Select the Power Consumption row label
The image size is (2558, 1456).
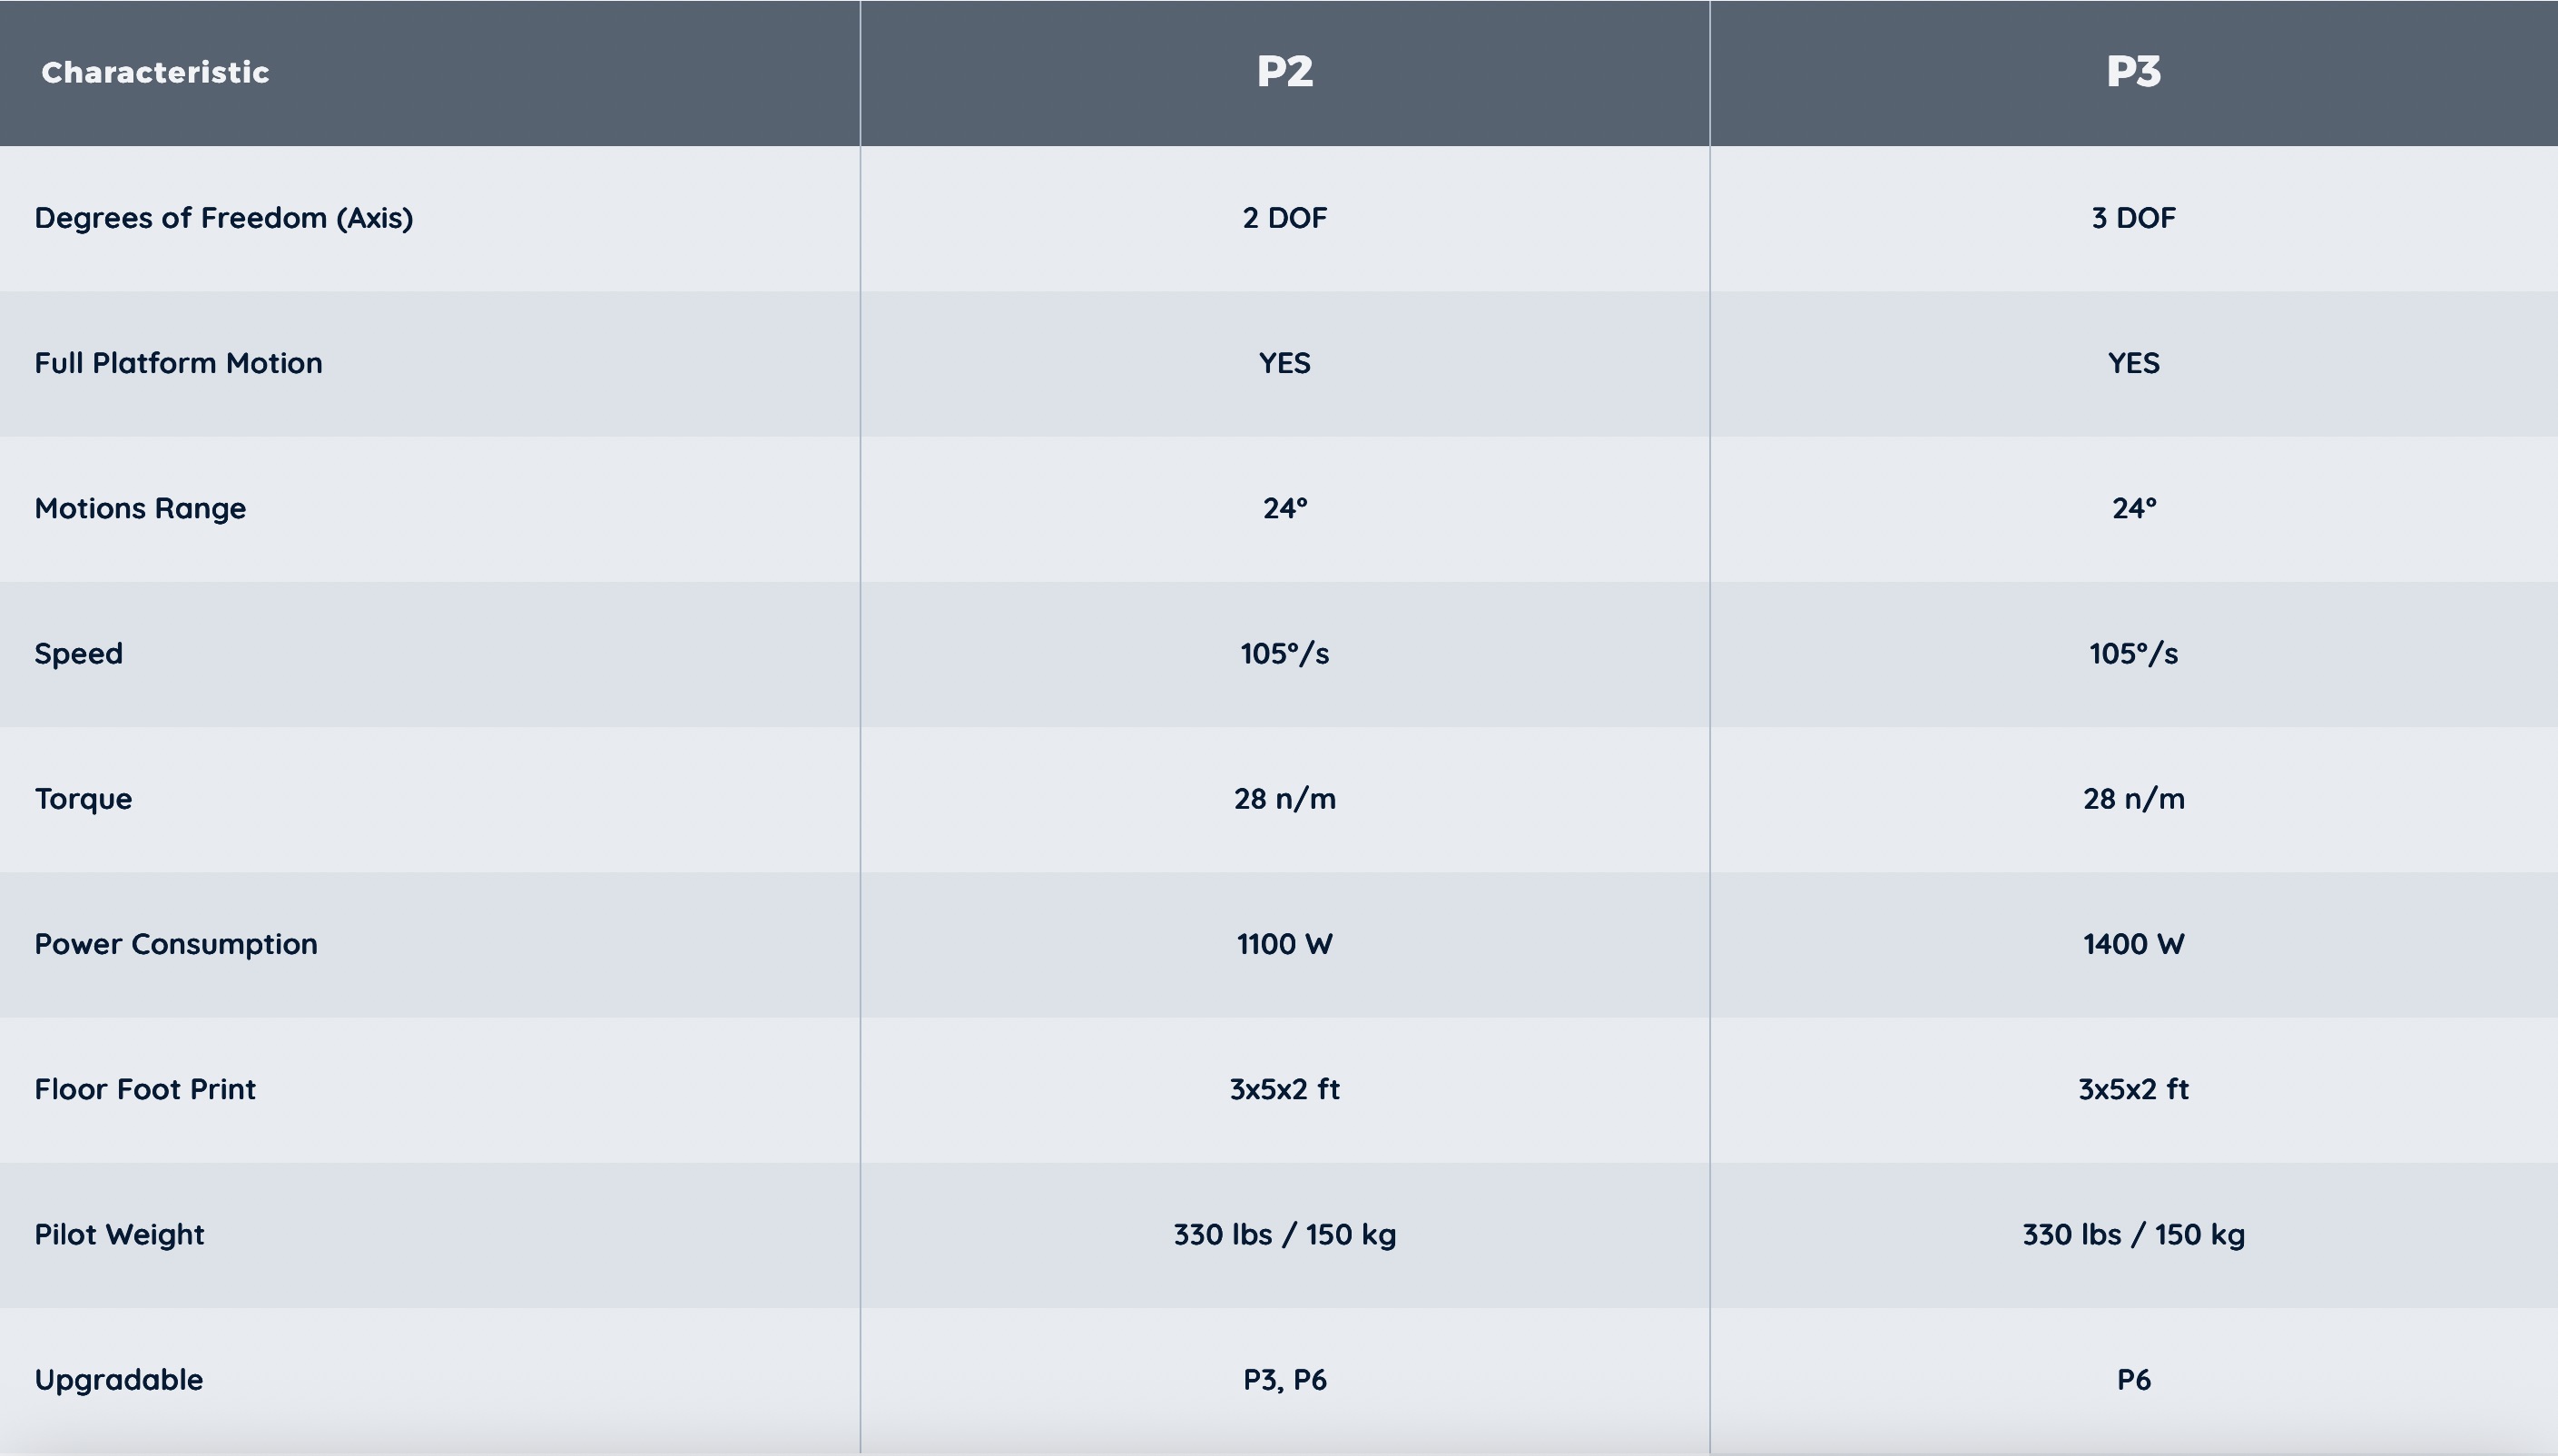pos(176,944)
